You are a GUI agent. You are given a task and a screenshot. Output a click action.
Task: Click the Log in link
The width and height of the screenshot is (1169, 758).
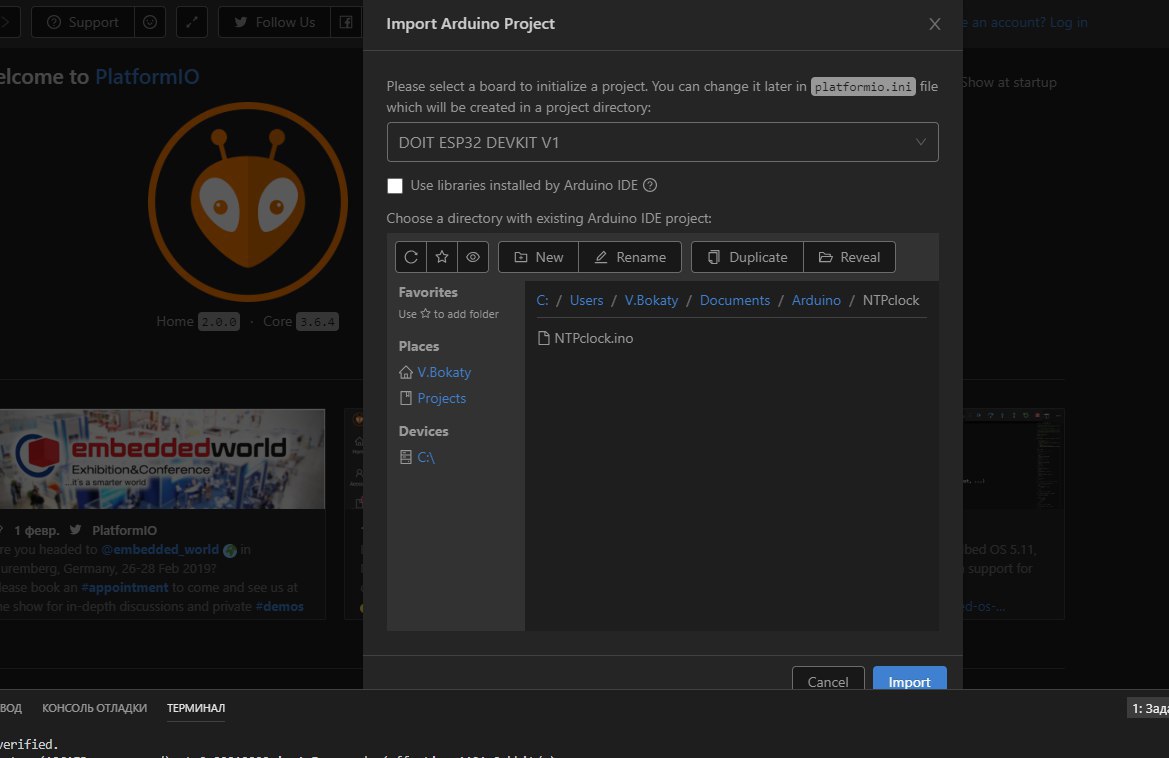click(1068, 22)
